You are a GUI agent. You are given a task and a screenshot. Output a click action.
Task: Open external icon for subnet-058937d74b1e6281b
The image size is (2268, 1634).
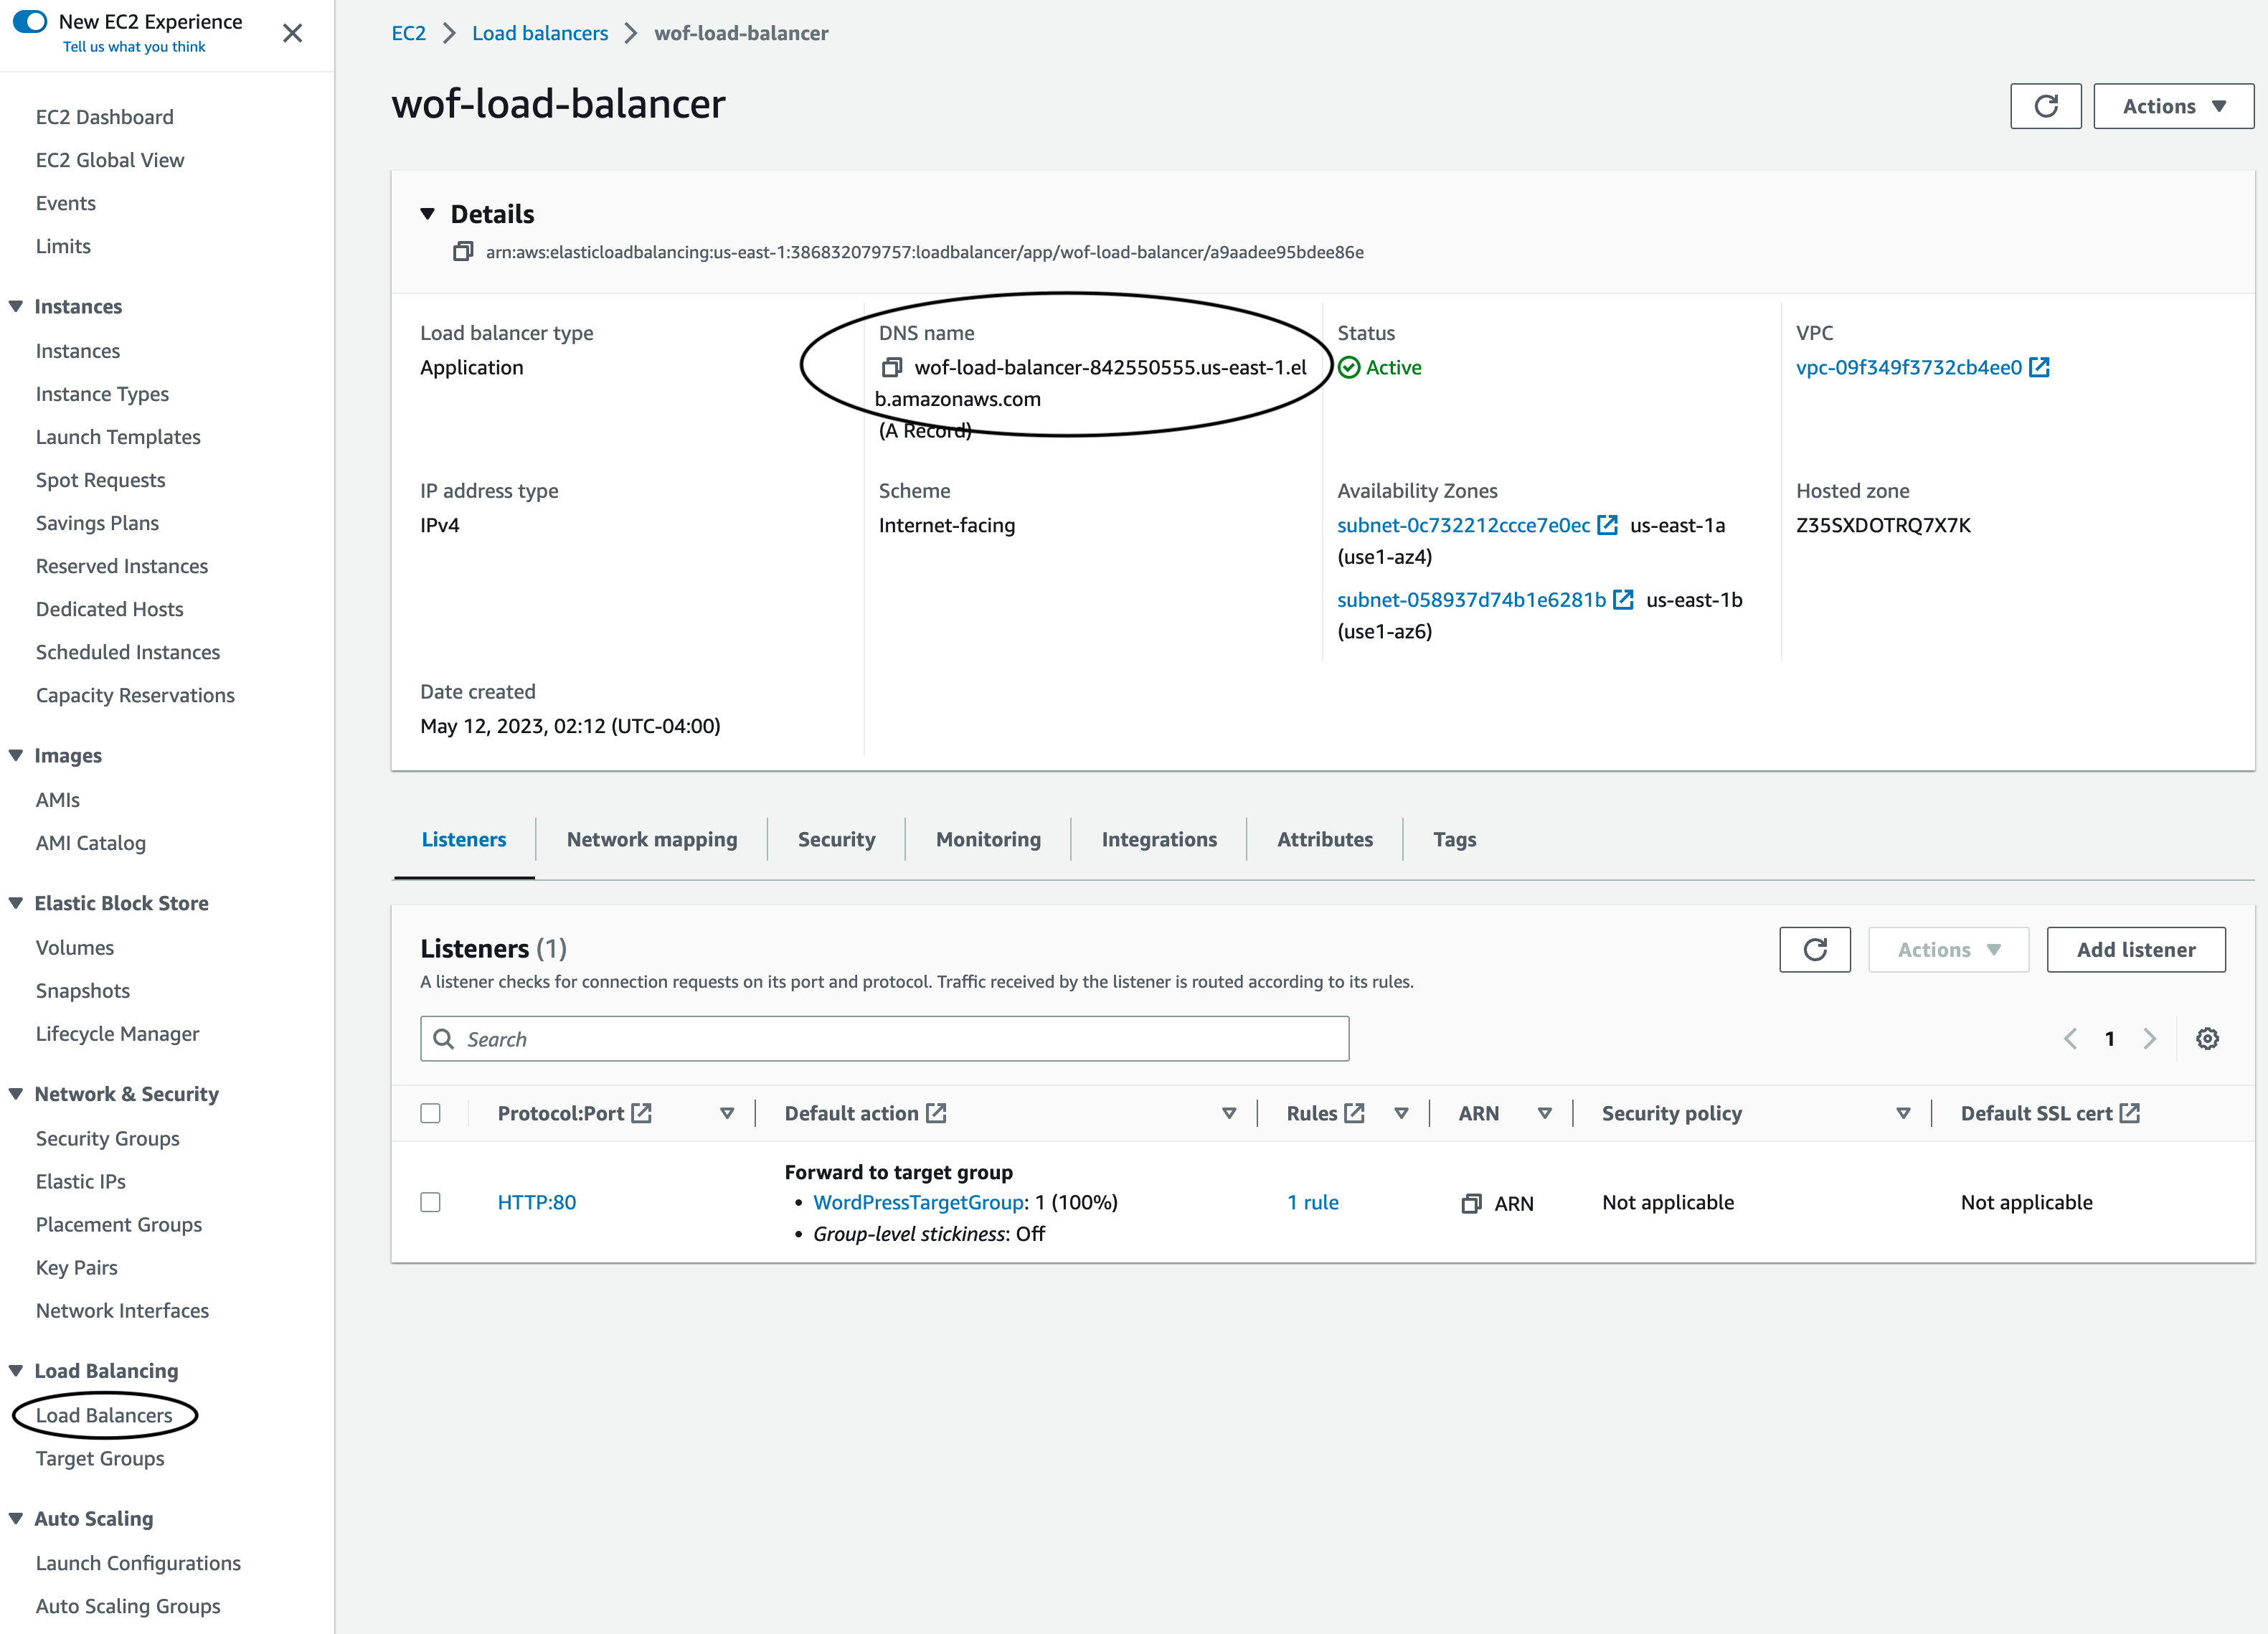pos(1623,600)
